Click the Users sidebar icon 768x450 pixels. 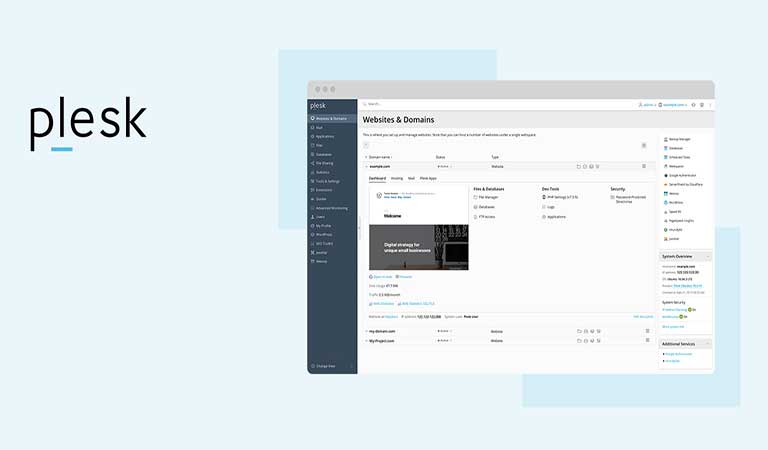[x=312, y=216]
